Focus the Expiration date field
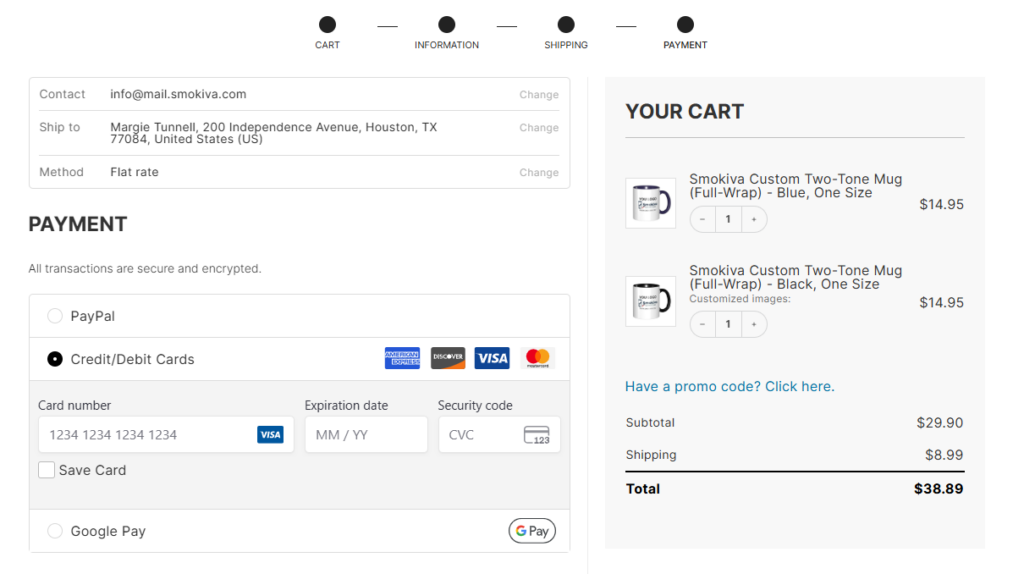Viewport: 1024px width, 574px height. pyautogui.click(x=366, y=435)
